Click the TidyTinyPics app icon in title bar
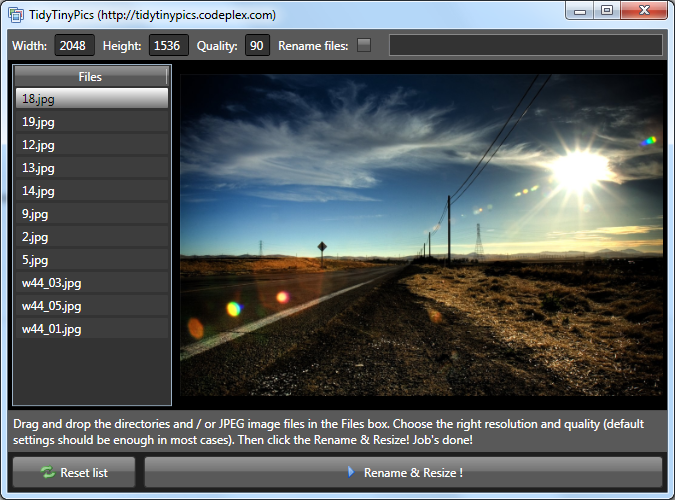Screen dimensions: 675x500 tap(15, 15)
